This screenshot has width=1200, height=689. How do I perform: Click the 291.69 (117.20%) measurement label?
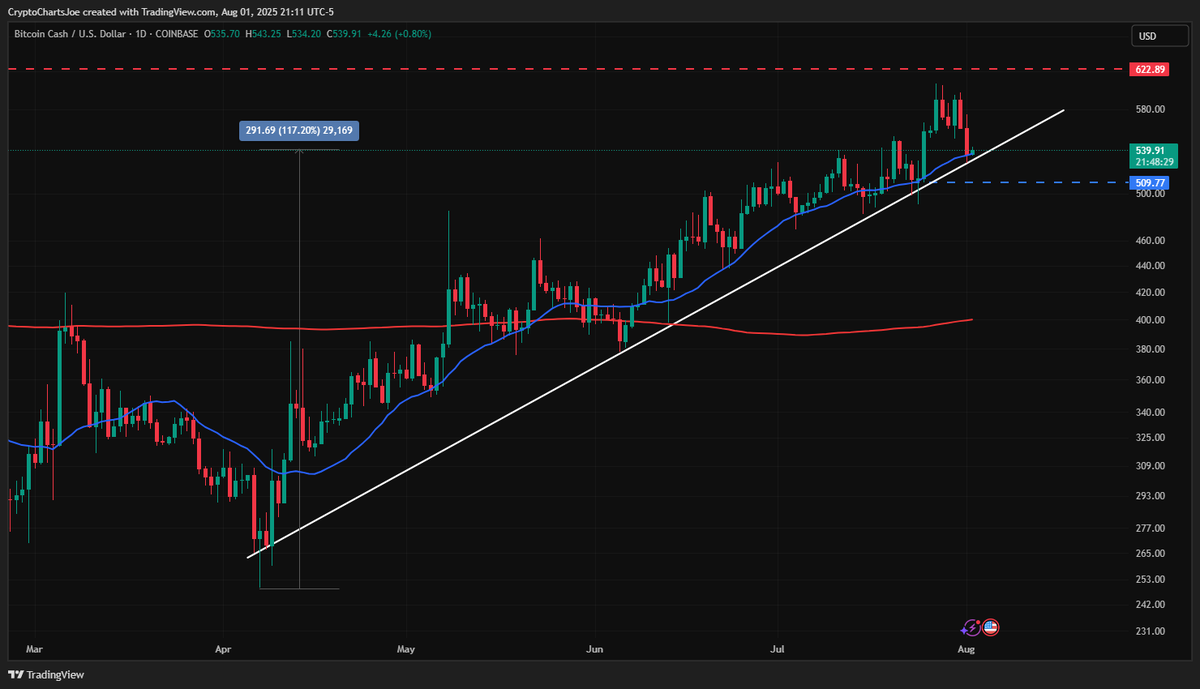click(x=300, y=130)
